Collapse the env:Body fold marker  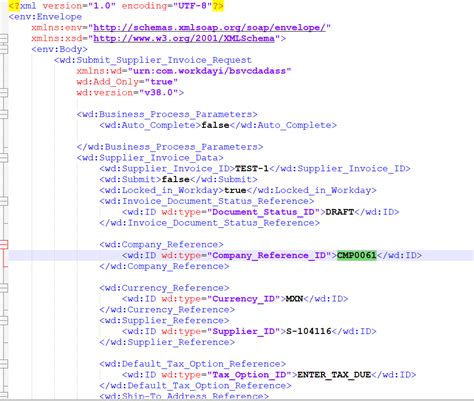(x=3, y=49)
